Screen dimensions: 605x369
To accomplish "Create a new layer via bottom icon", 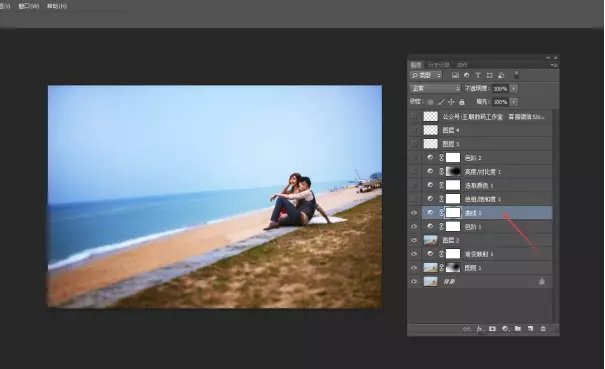I will point(531,329).
